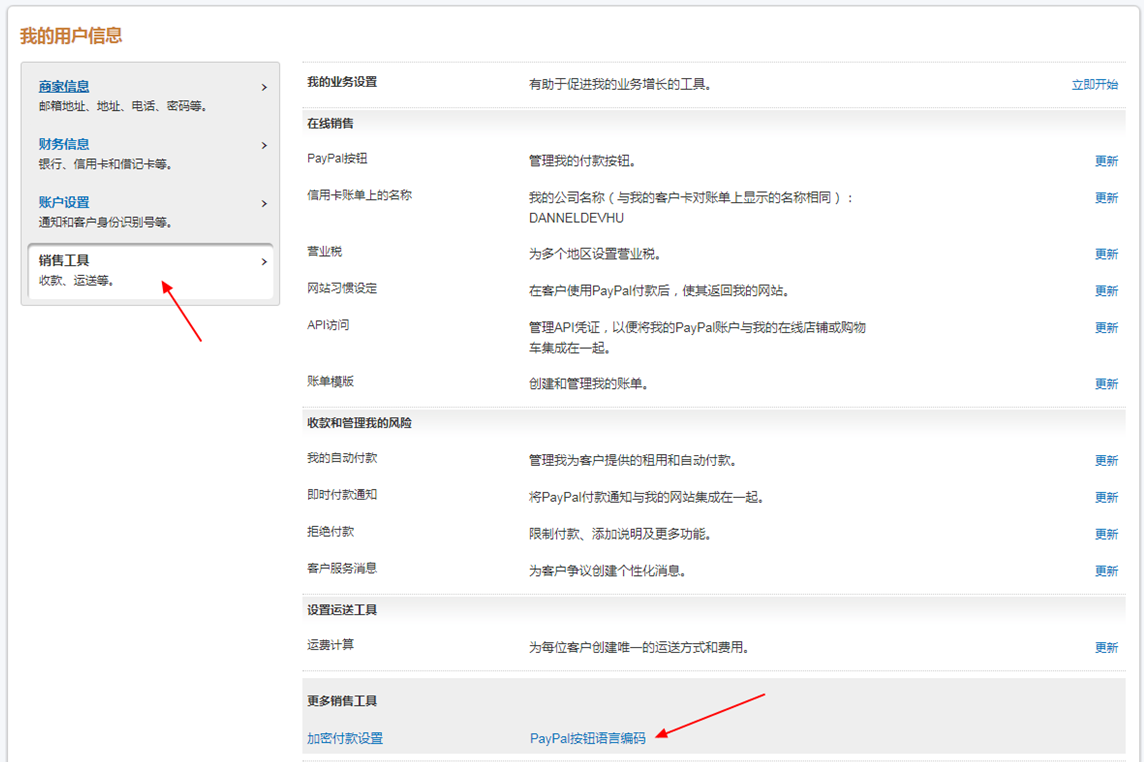Click 立即开始 for 我的业务设置
Screen dimensions: 1144x762
(1094, 85)
